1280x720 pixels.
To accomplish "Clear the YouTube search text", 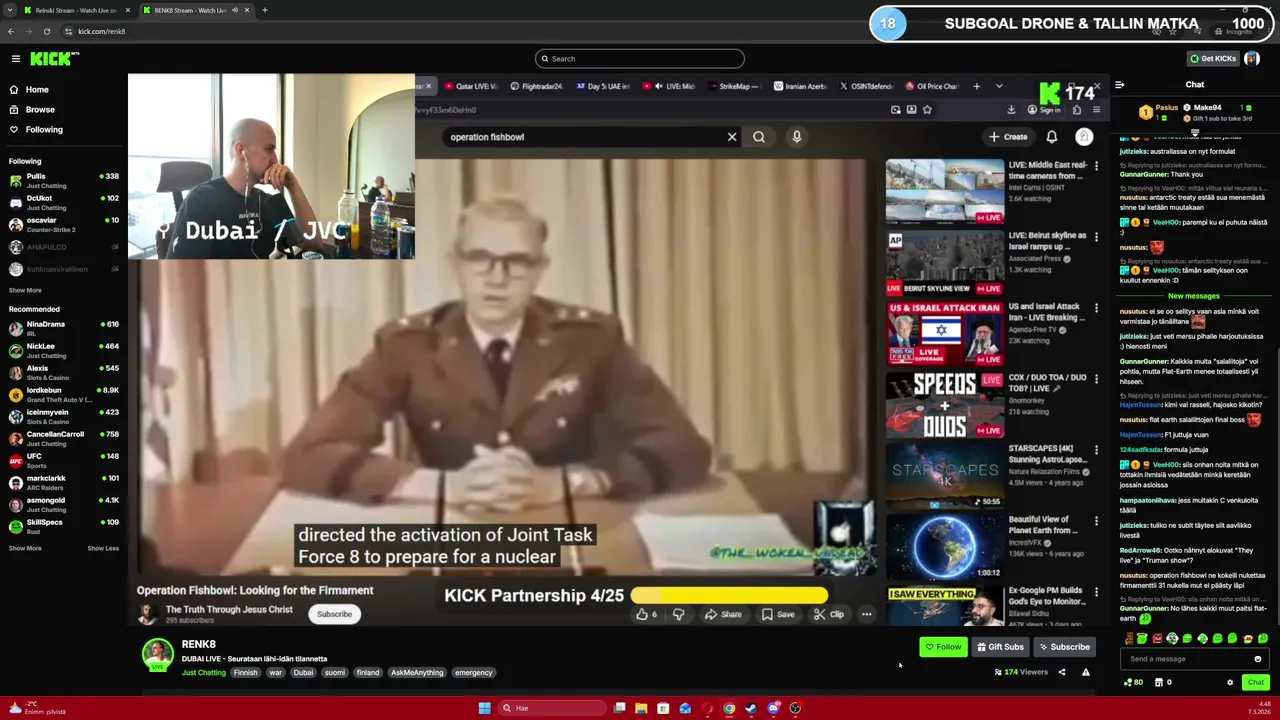I will click(732, 137).
